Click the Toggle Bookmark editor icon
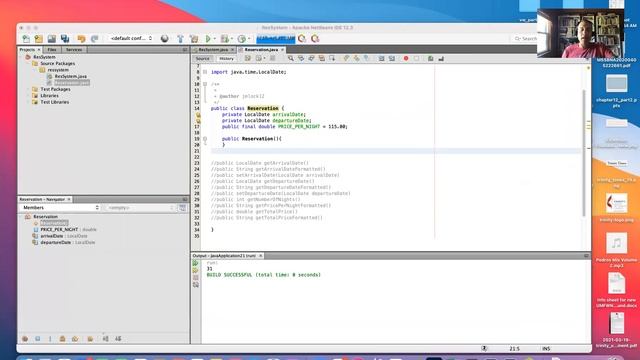 pos(367,59)
